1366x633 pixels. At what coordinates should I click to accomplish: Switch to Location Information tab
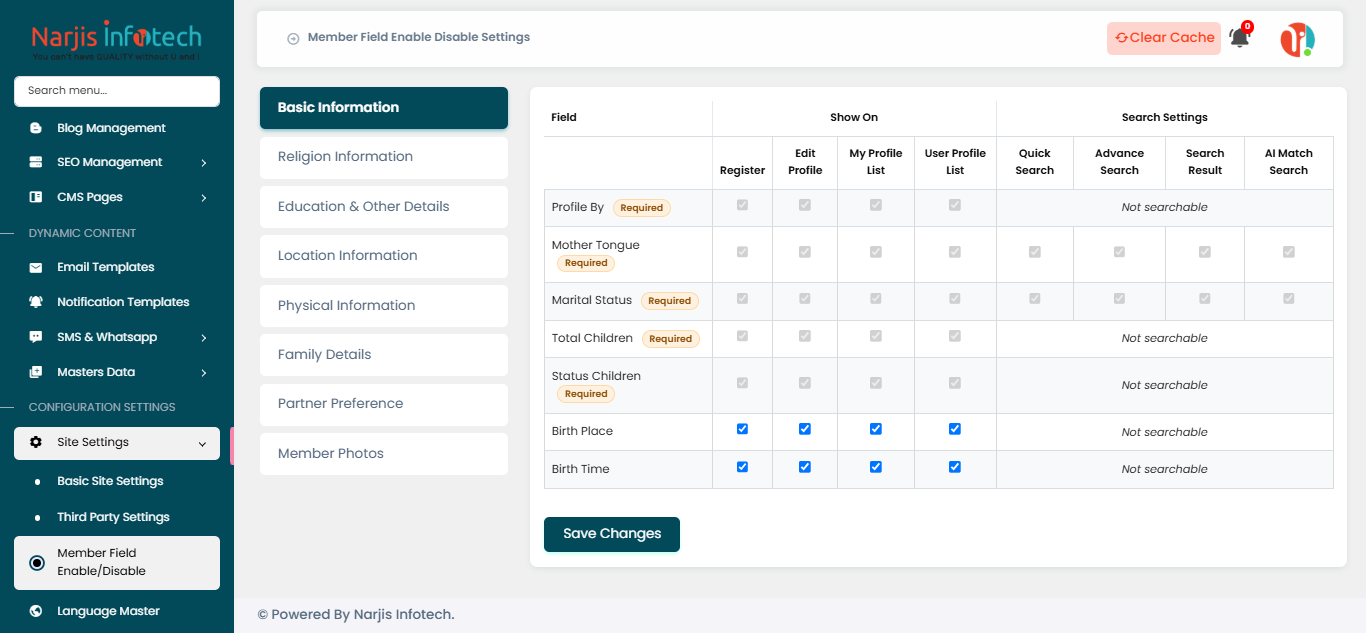(x=384, y=256)
